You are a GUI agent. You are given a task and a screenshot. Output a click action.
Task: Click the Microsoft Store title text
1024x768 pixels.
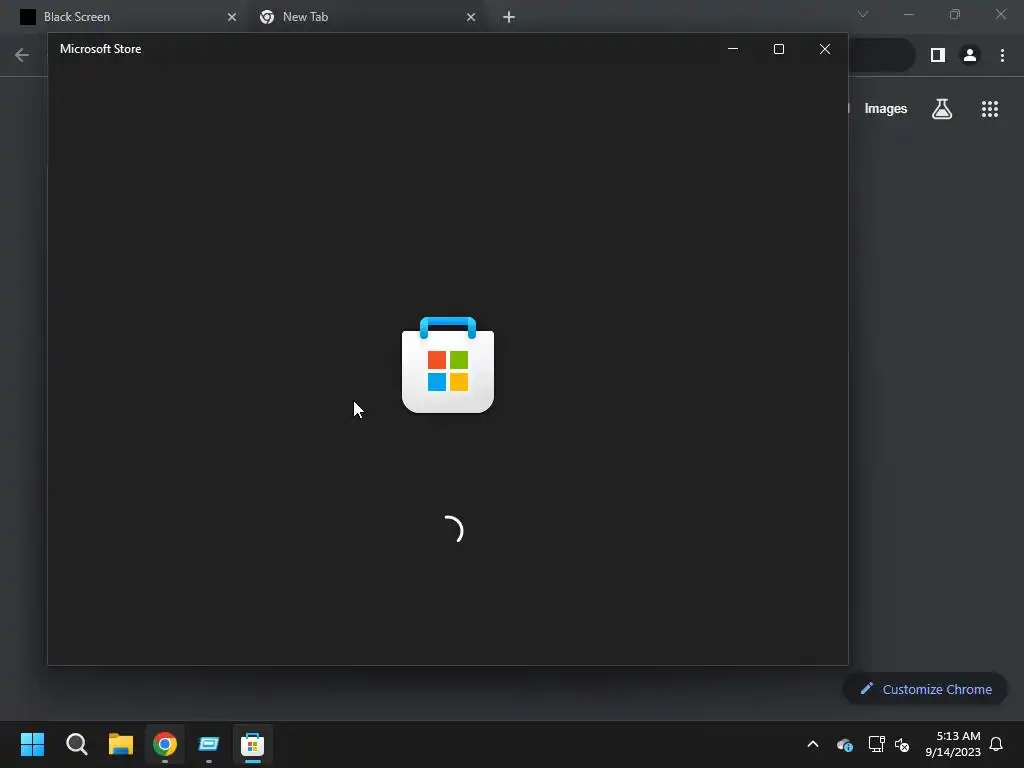(101, 49)
